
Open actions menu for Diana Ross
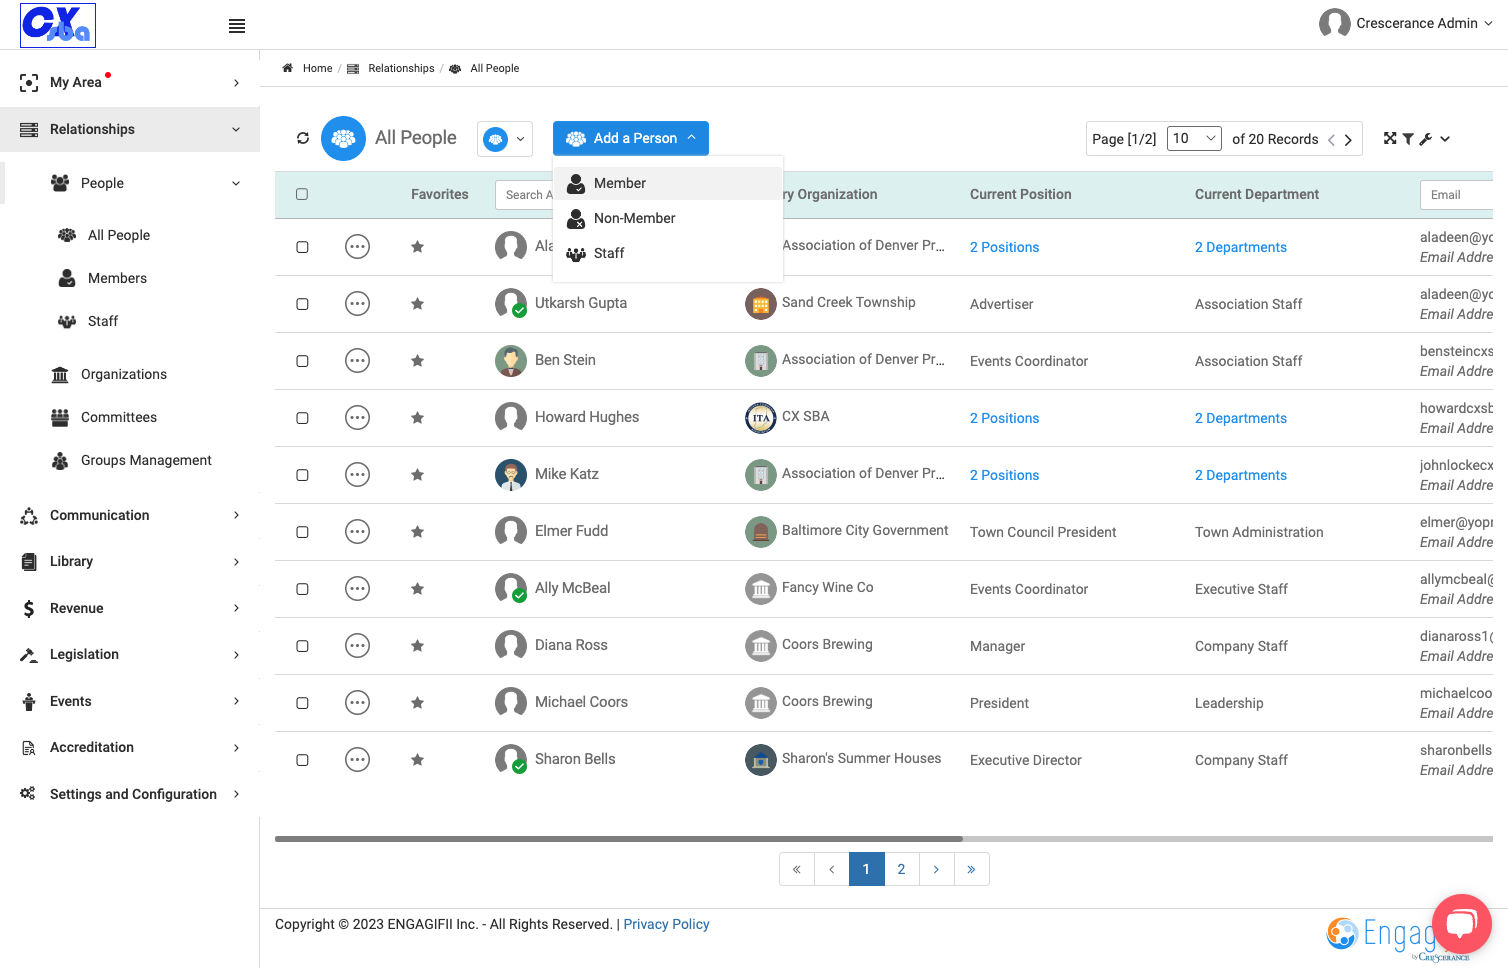(x=357, y=645)
